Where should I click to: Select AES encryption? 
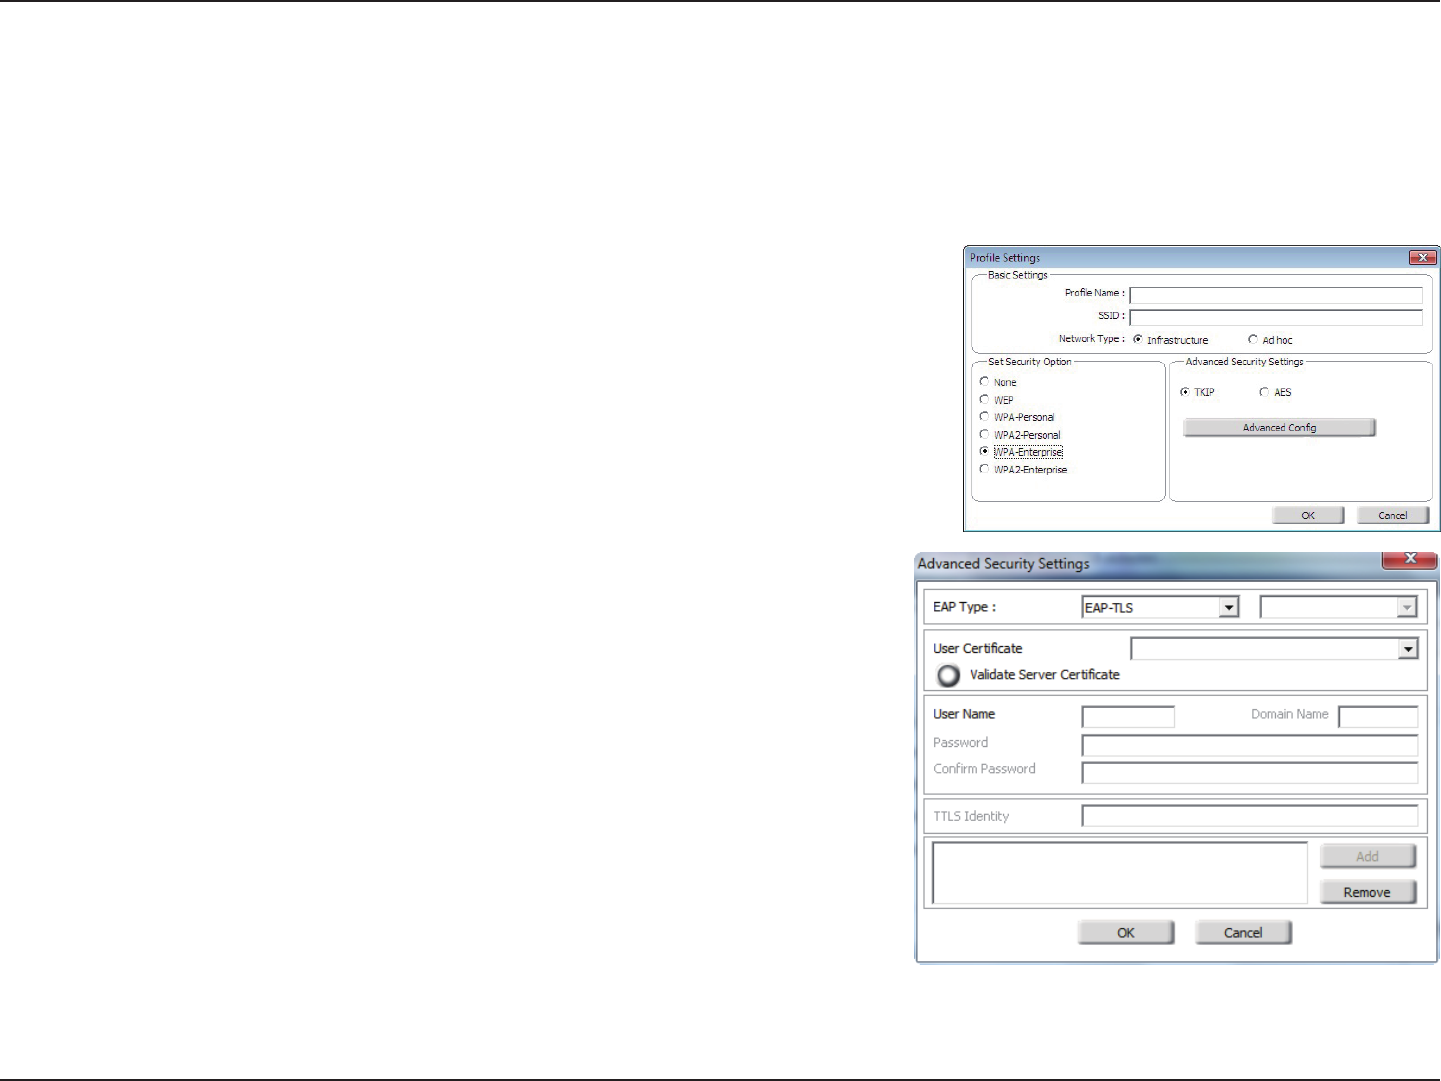point(1264,392)
